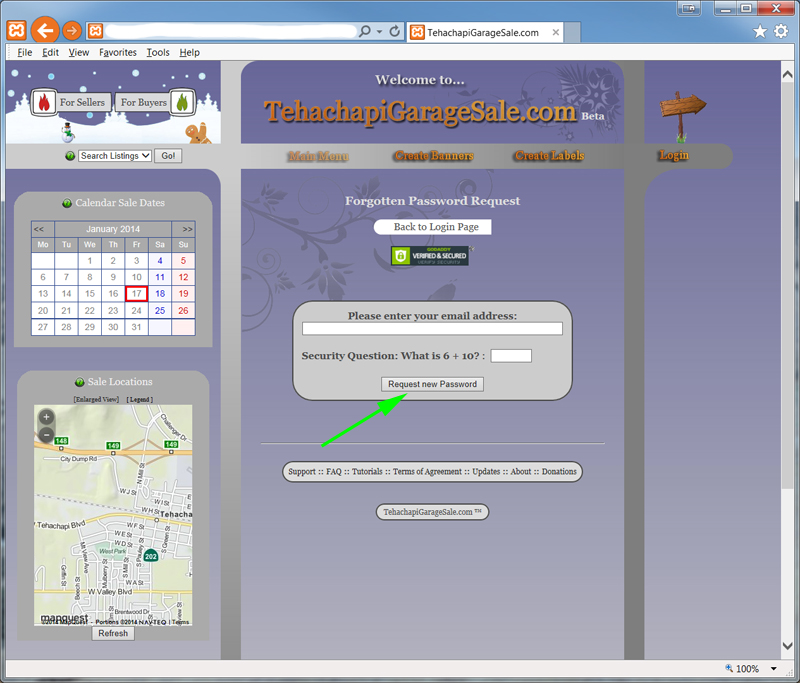
Task: Click help icon next to Sale Locations
Action: [x=80, y=382]
